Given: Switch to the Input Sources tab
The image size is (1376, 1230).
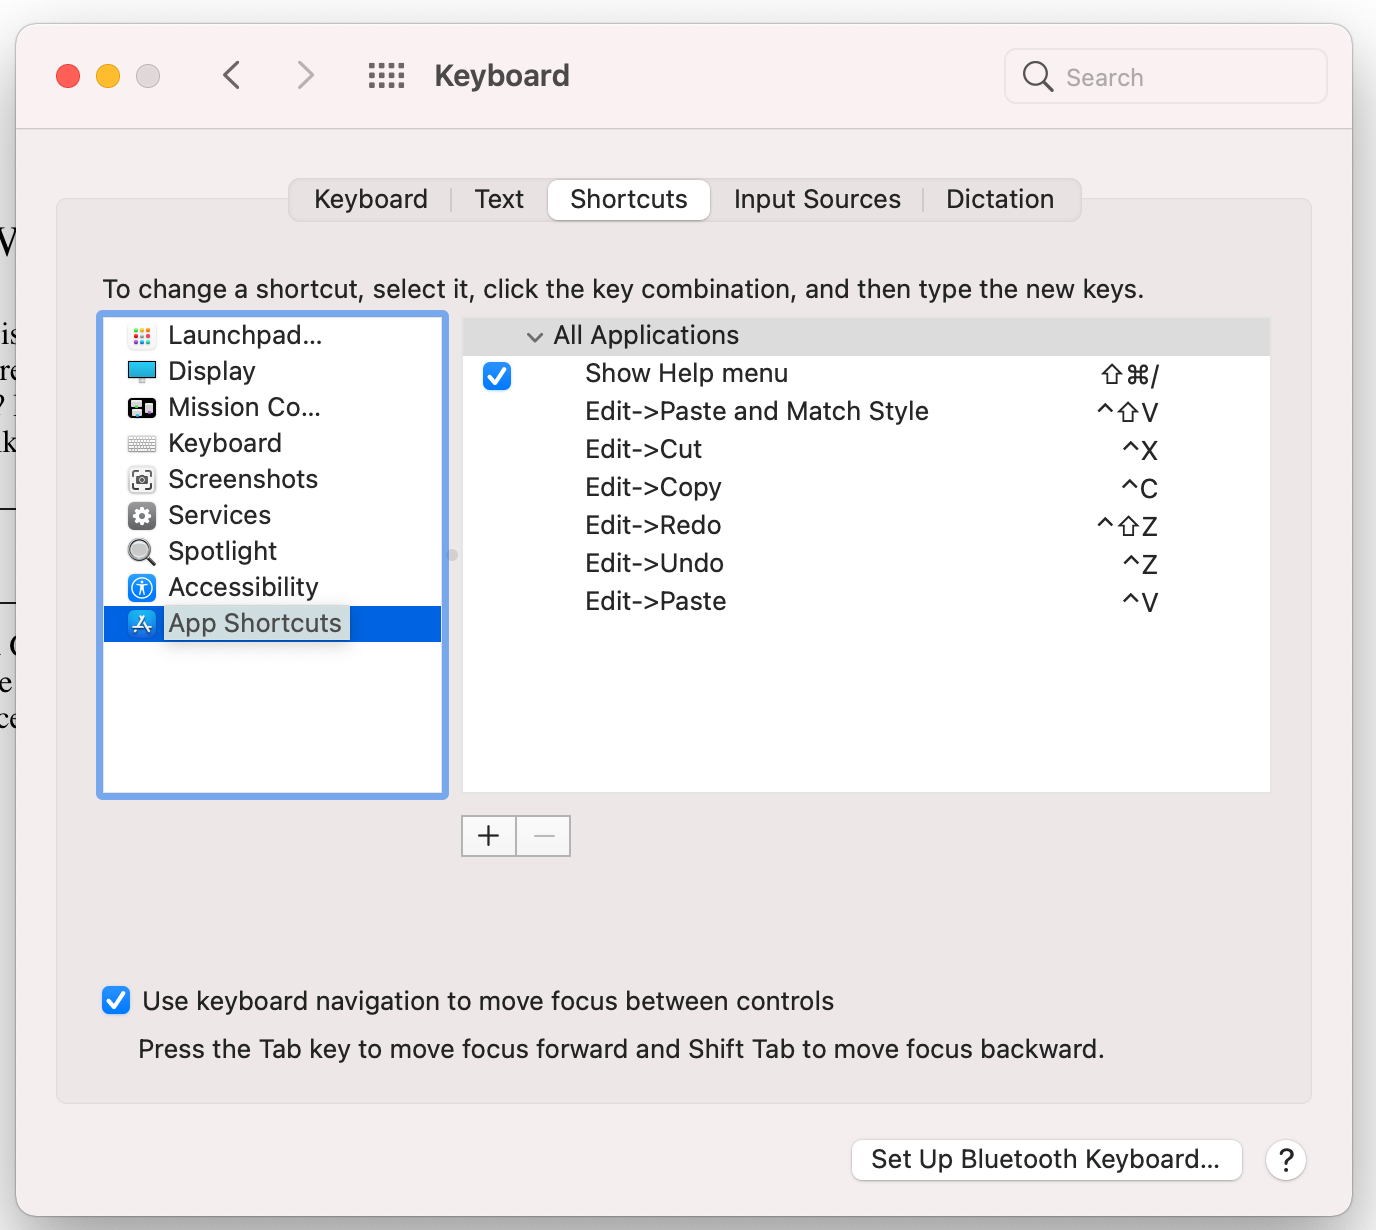Looking at the screenshot, I should [817, 200].
